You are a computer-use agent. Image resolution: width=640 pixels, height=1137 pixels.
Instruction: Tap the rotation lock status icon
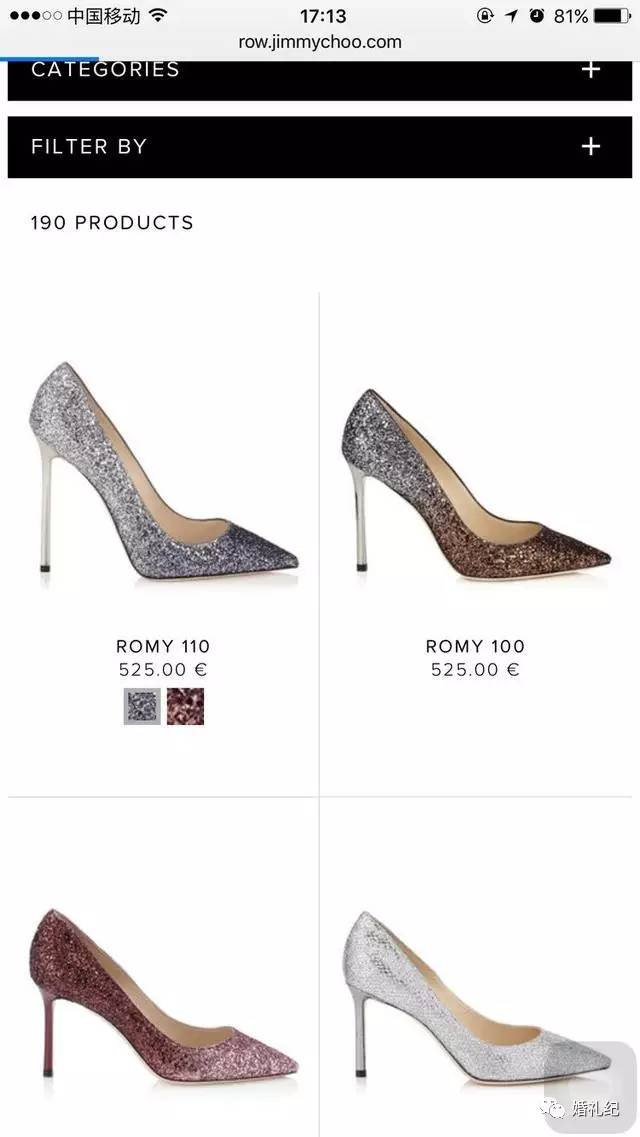pos(485,15)
